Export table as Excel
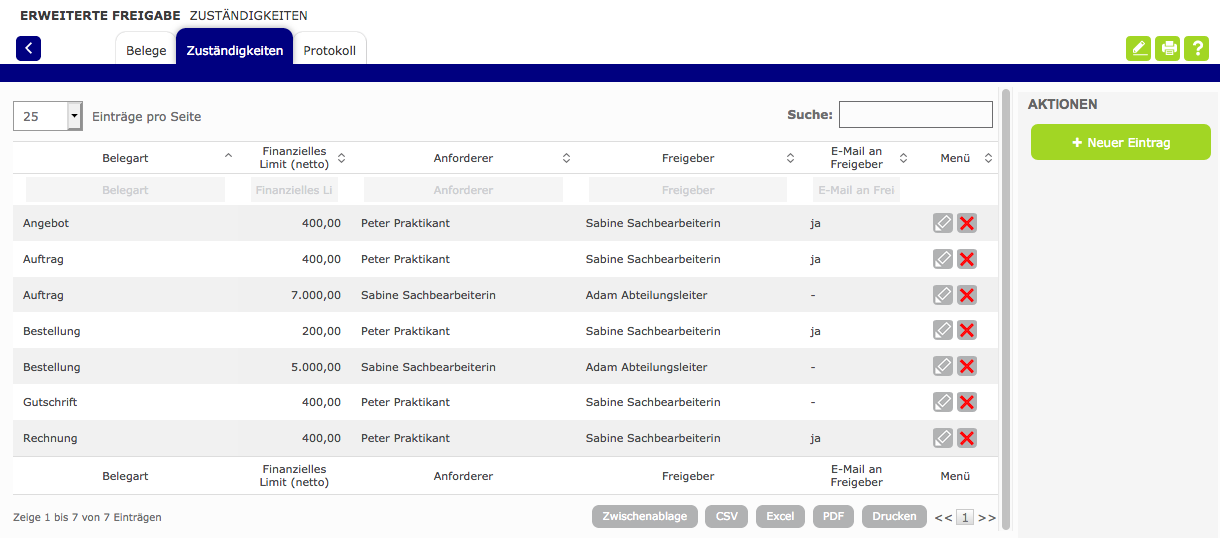The image size is (1220, 538). [780, 516]
